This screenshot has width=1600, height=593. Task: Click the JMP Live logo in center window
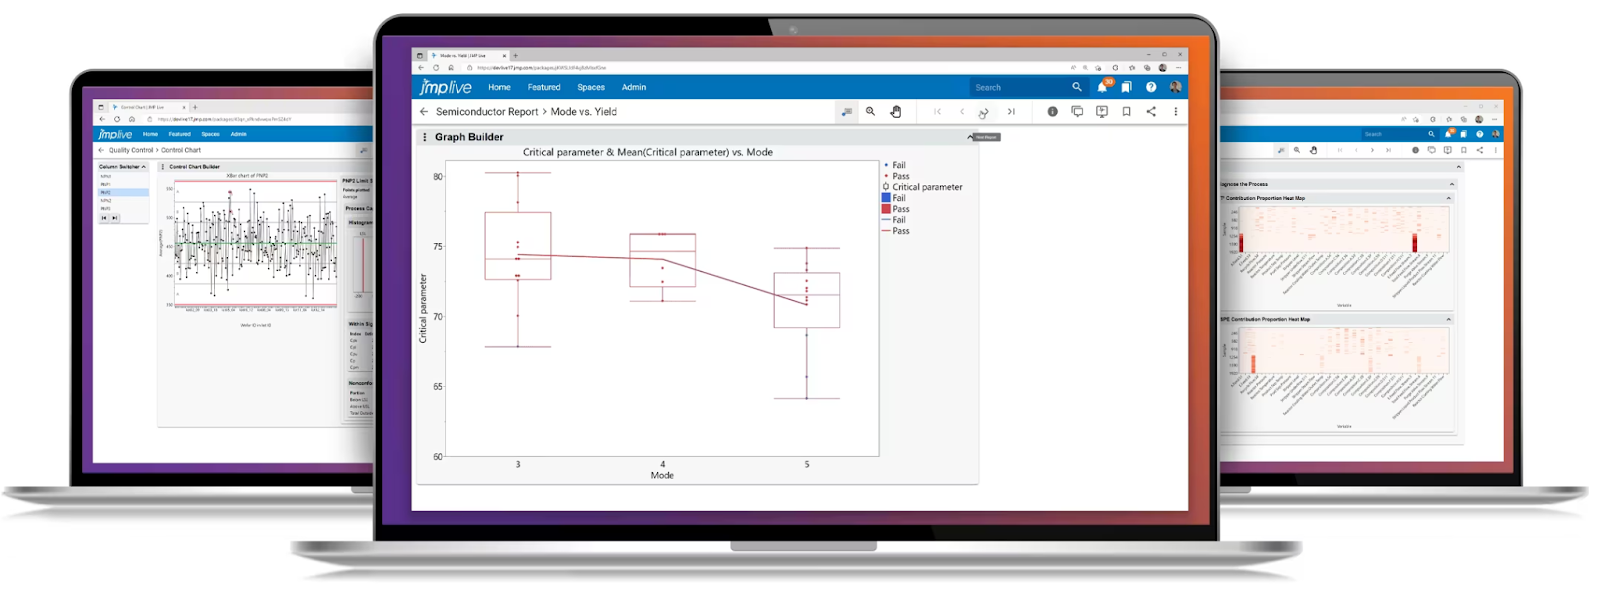tap(445, 87)
